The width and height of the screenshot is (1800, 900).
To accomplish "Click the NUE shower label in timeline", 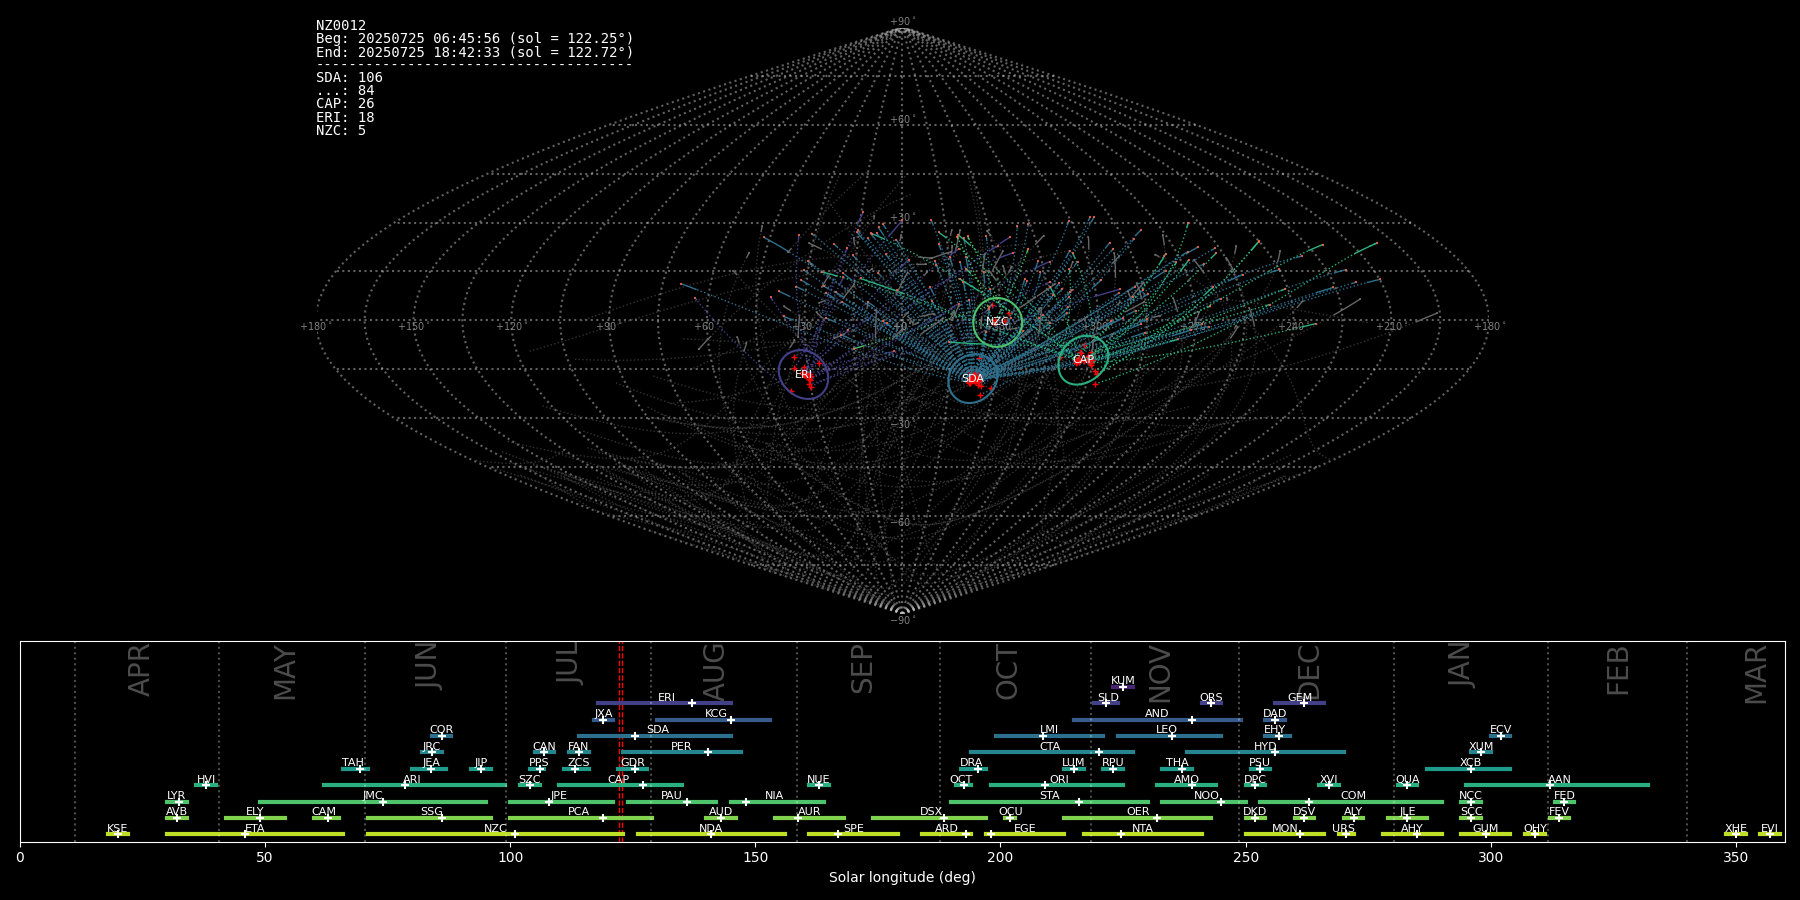I will (x=818, y=780).
